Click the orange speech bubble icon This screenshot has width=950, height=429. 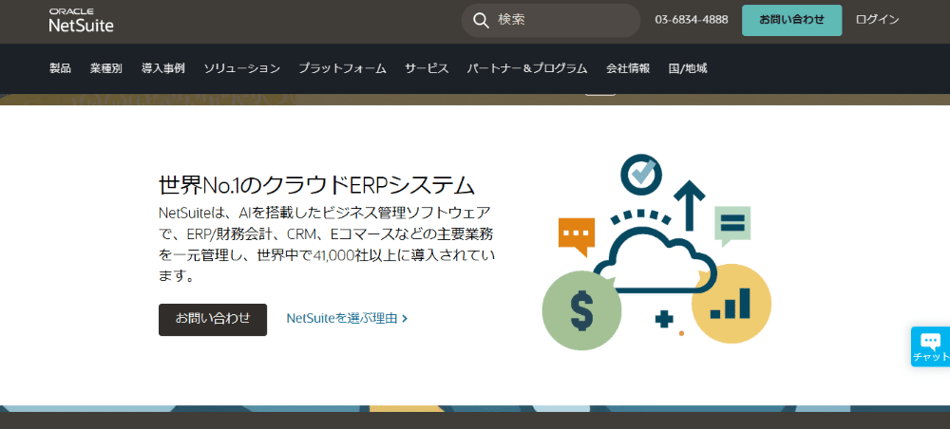coord(576,236)
